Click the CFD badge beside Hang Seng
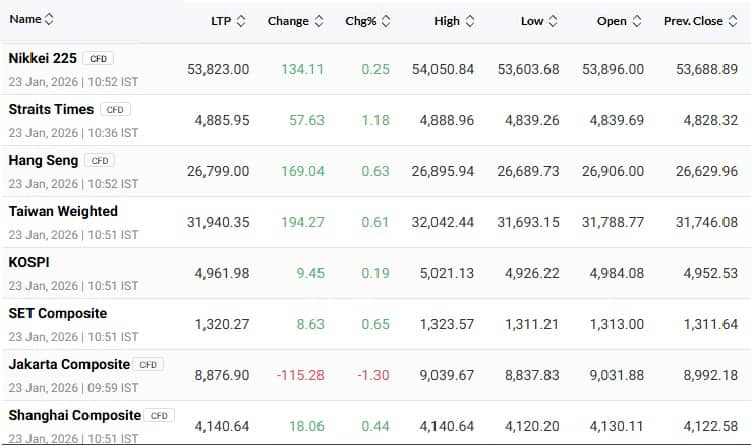 100,160
